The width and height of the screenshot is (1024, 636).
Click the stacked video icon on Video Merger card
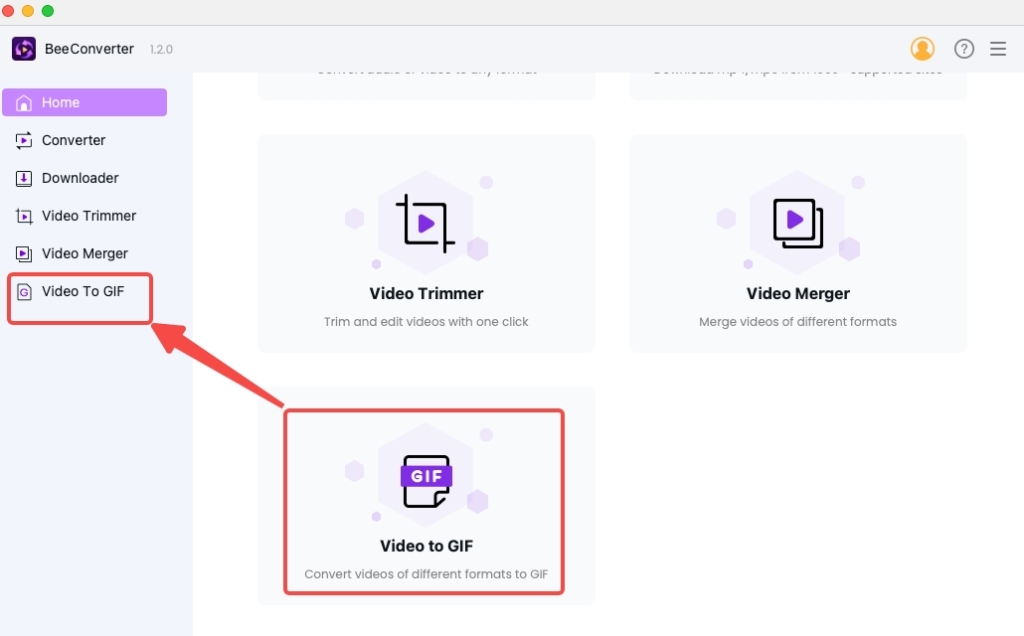tap(797, 221)
